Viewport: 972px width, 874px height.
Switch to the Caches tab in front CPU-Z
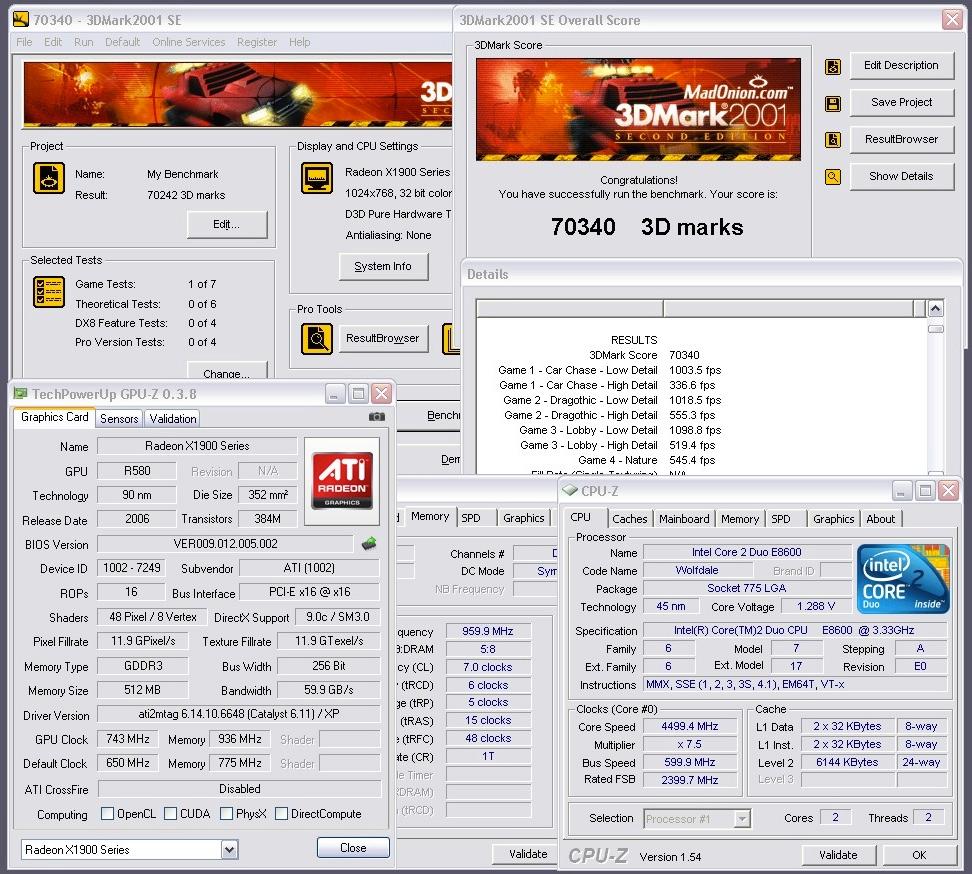[x=629, y=519]
